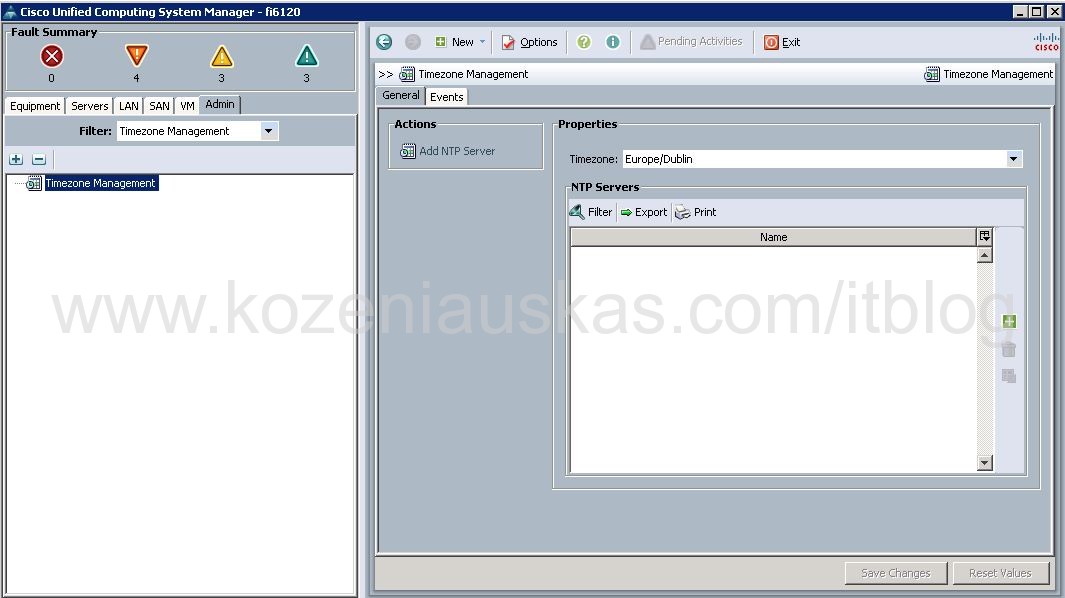Switch to the VM tab

[x=187, y=106]
